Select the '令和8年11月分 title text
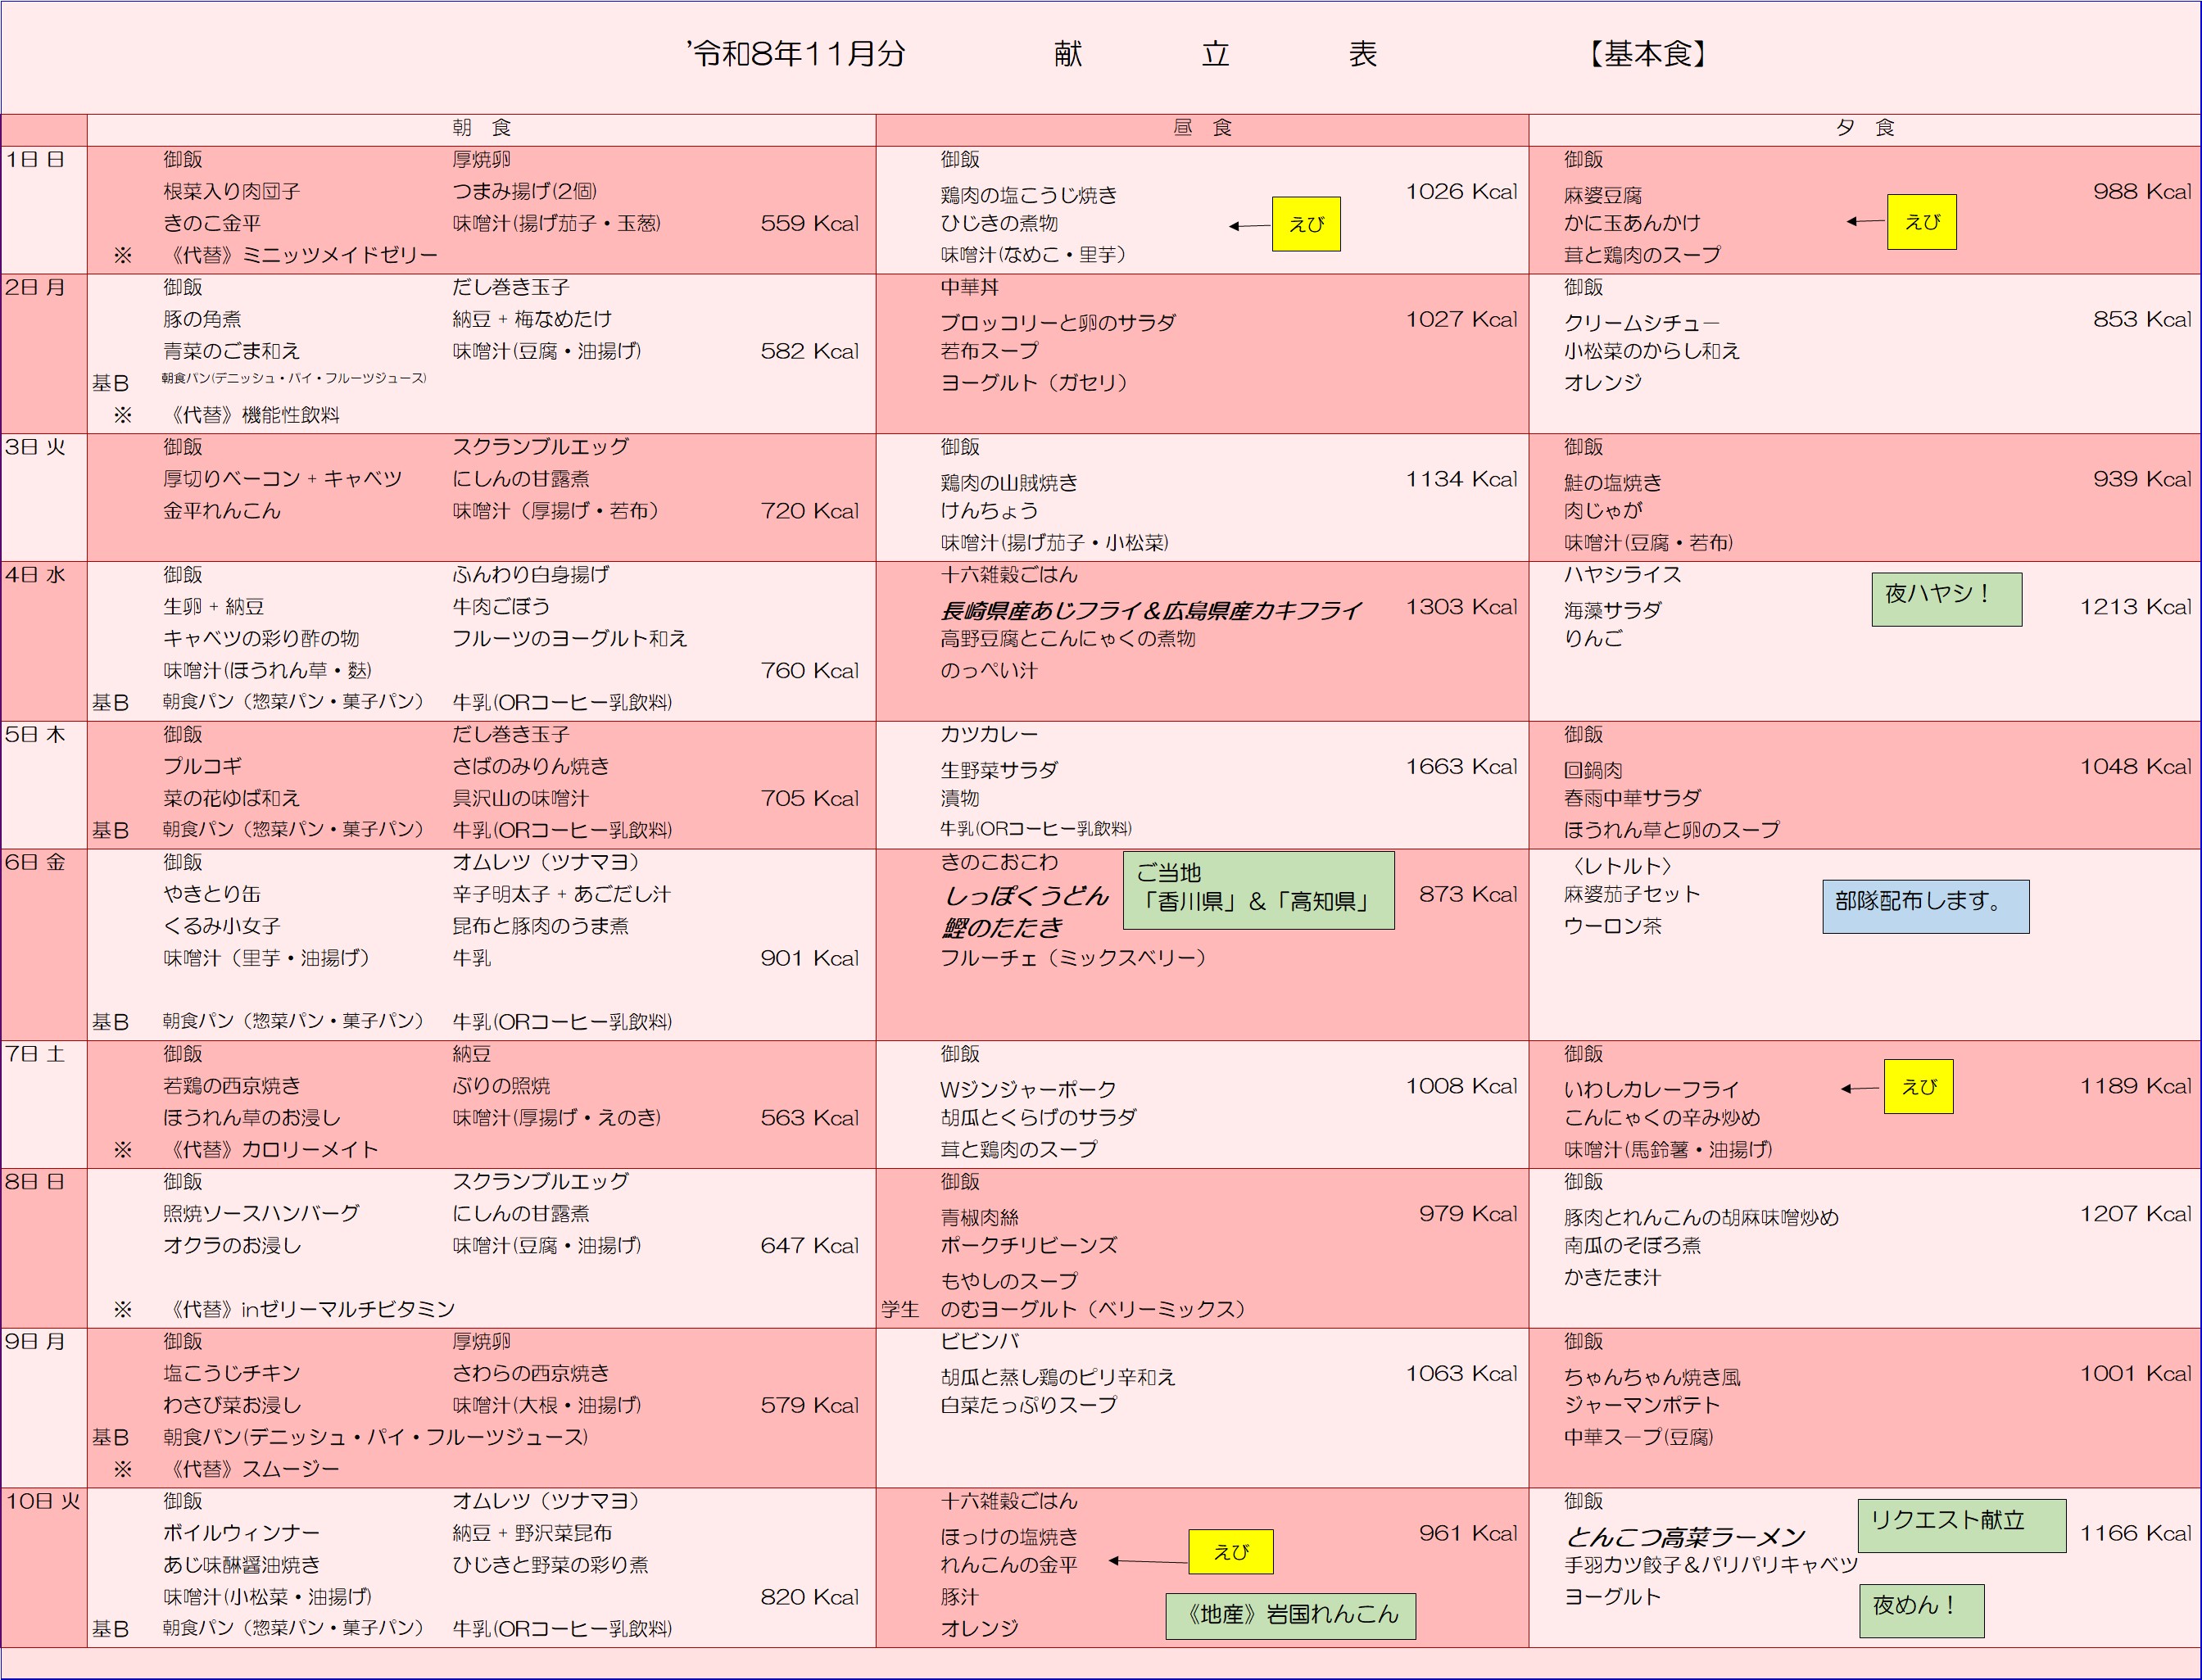The image size is (2202, 1680). 796,54
